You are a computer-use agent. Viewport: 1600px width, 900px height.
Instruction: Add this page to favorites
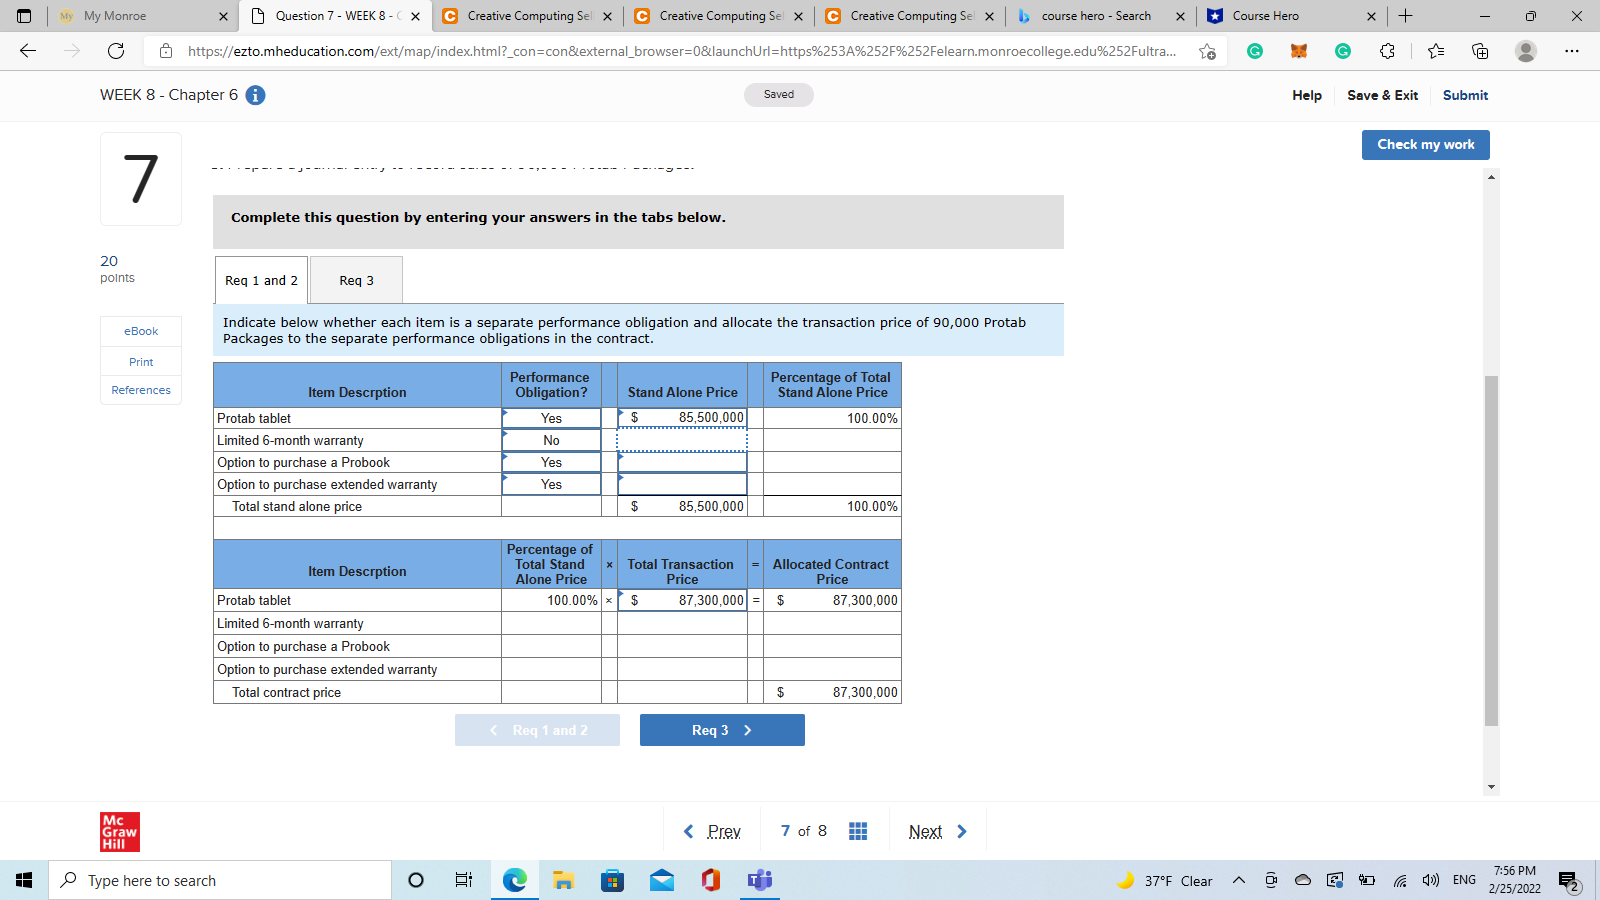coord(1208,51)
